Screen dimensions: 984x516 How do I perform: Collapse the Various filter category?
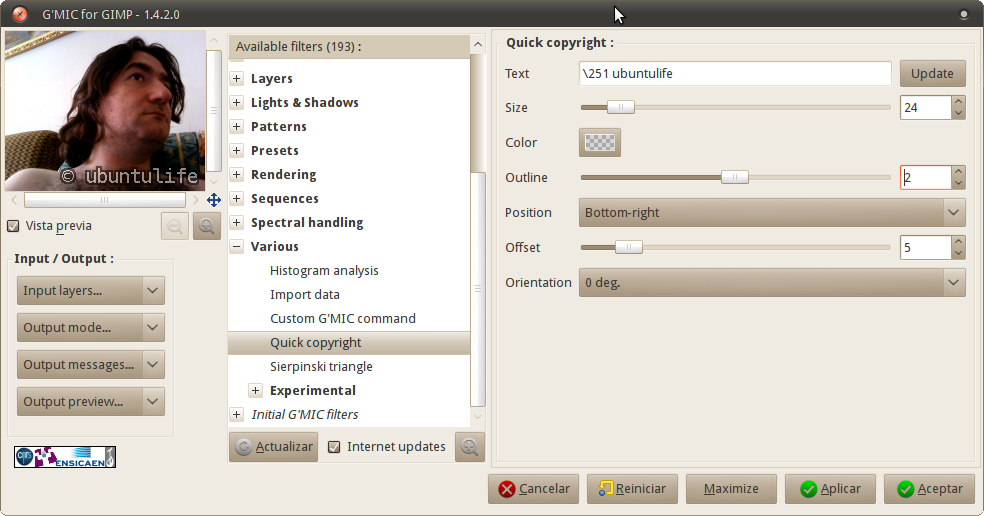pyautogui.click(x=237, y=247)
